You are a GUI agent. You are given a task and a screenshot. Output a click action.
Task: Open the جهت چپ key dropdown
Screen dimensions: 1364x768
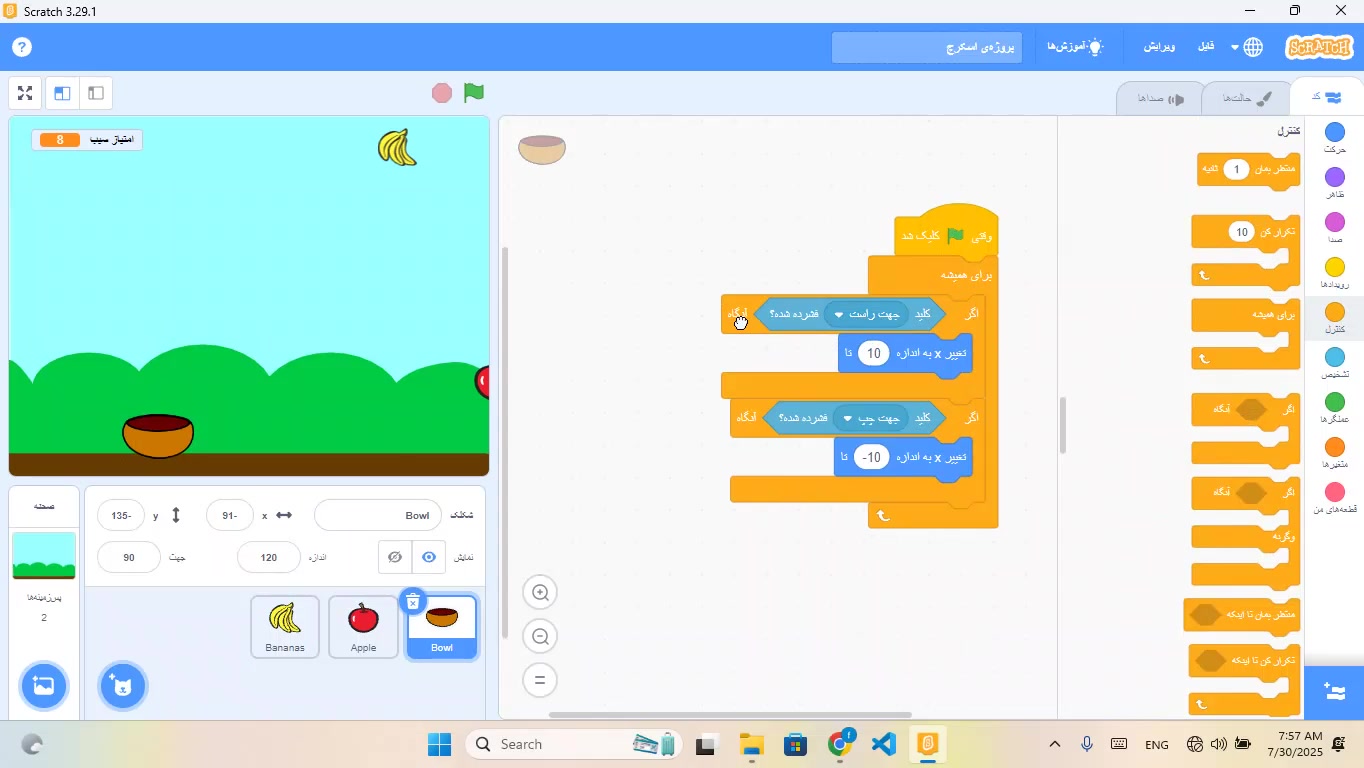tap(872, 417)
